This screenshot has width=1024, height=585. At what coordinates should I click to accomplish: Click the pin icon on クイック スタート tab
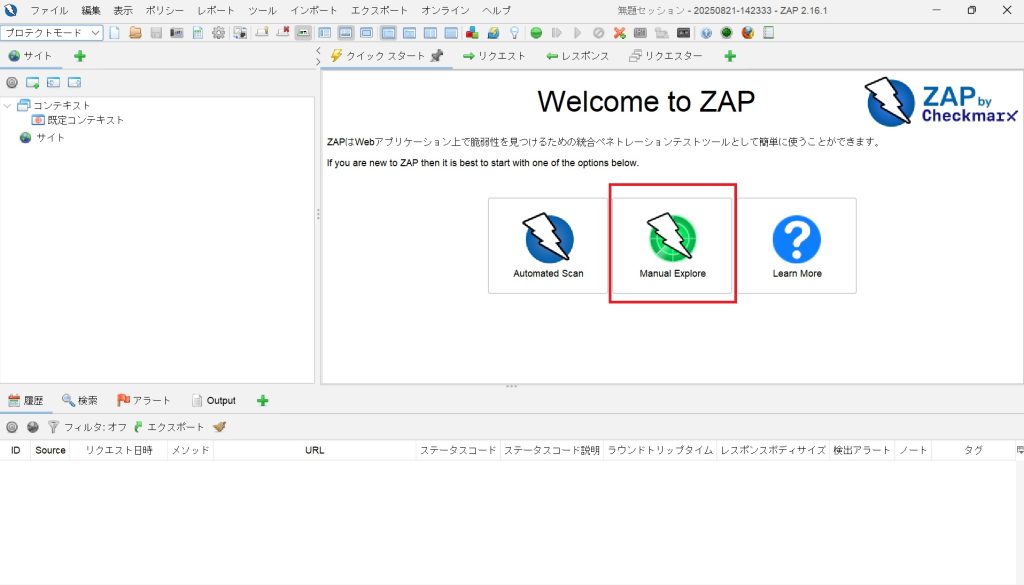(x=437, y=56)
